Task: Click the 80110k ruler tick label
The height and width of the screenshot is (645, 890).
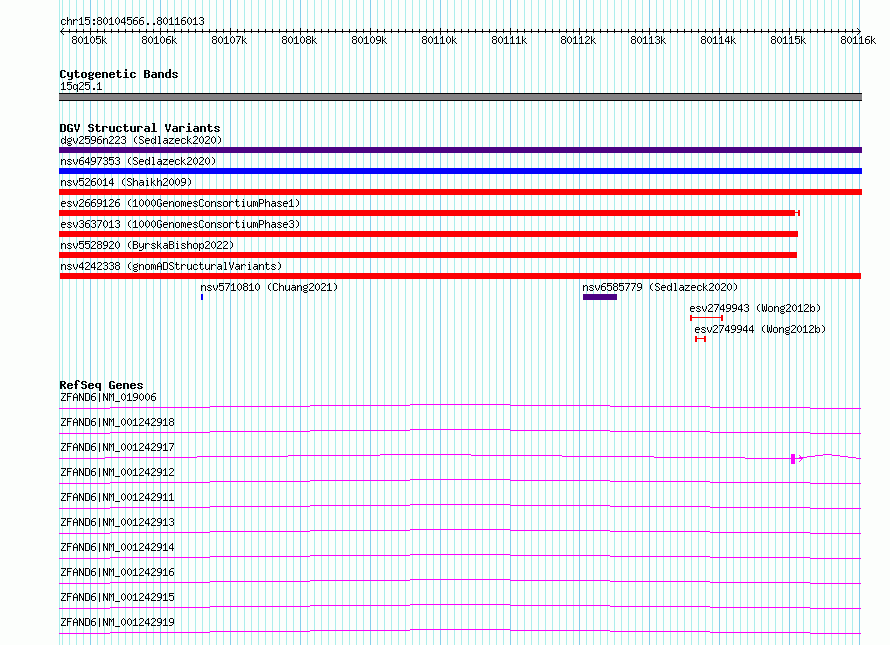Action: 439,40
